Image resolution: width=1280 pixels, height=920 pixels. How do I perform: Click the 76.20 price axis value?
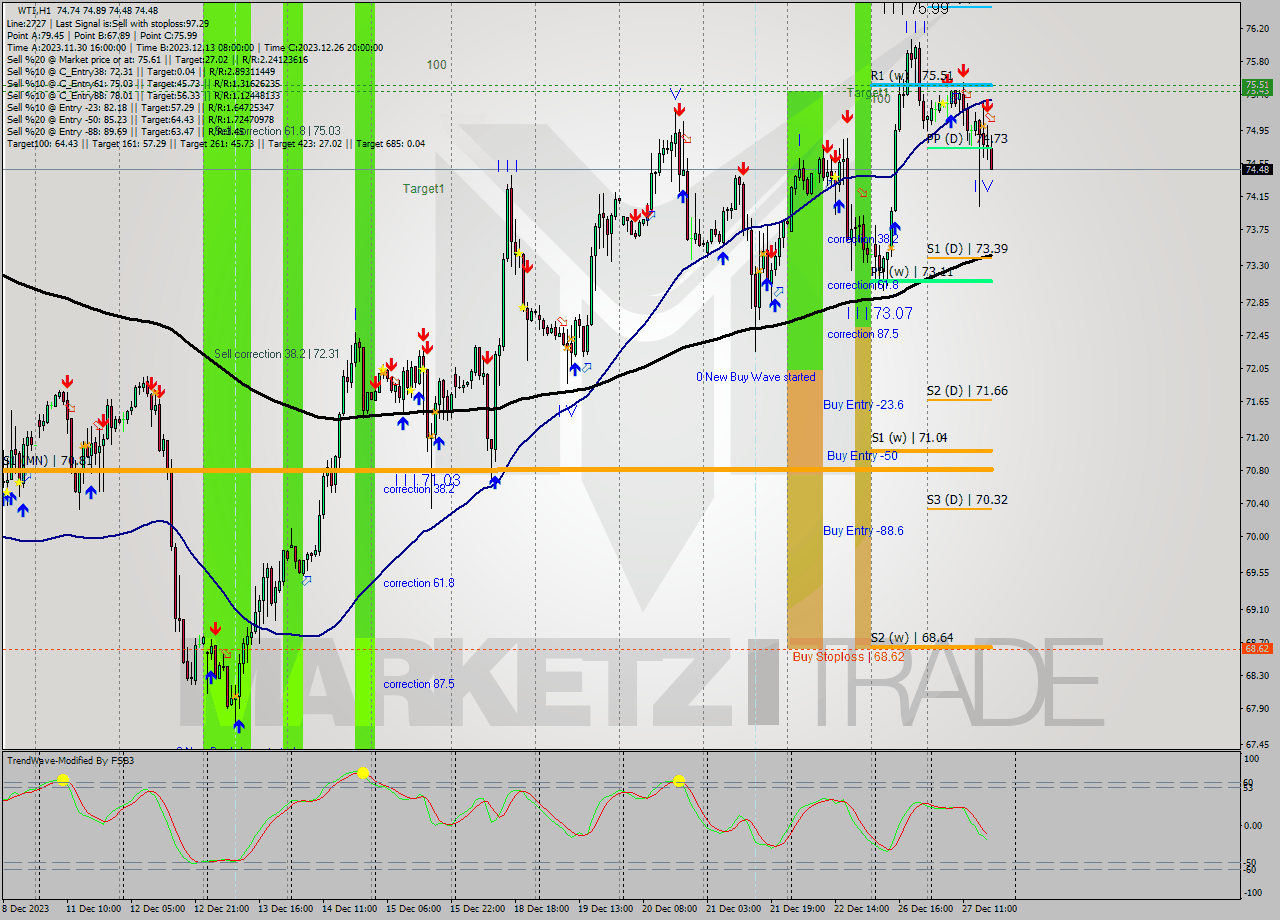click(x=1256, y=28)
